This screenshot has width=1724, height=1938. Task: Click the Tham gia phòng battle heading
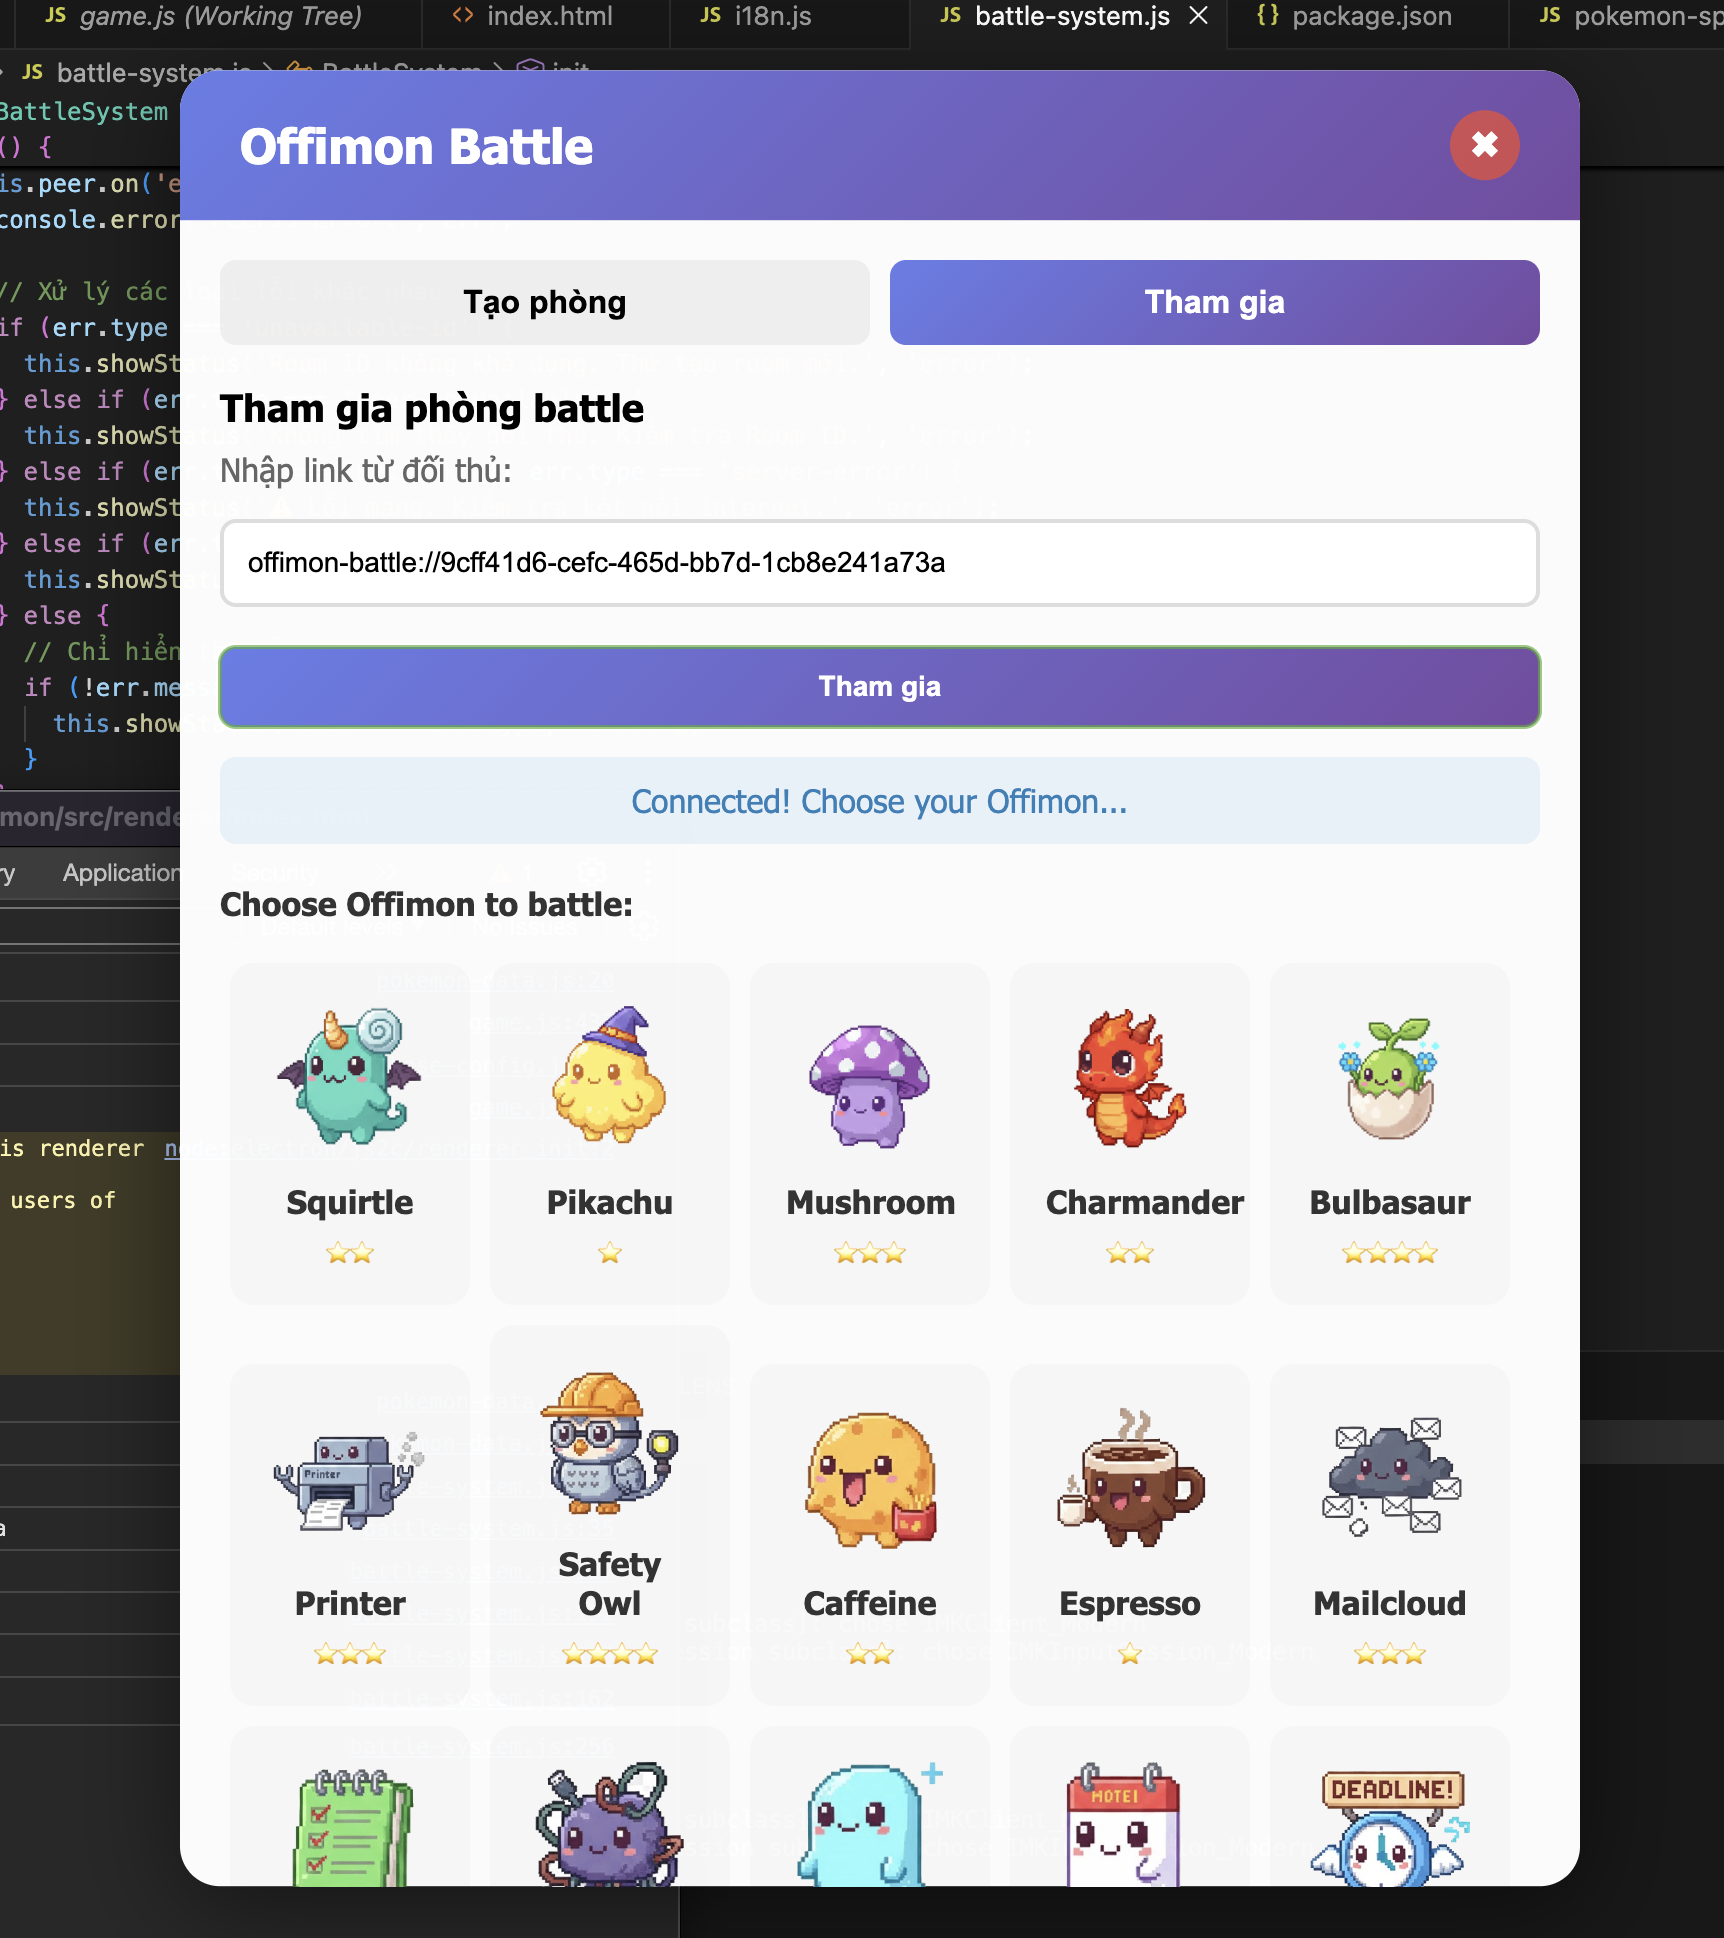click(x=432, y=409)
